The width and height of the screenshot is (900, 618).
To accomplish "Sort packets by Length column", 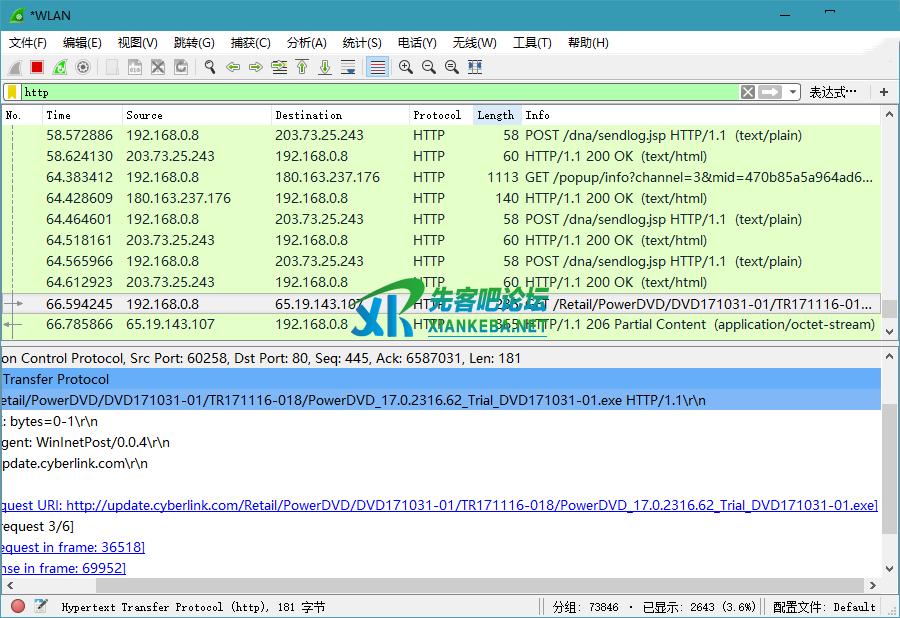I will click(x=495, y=115).
